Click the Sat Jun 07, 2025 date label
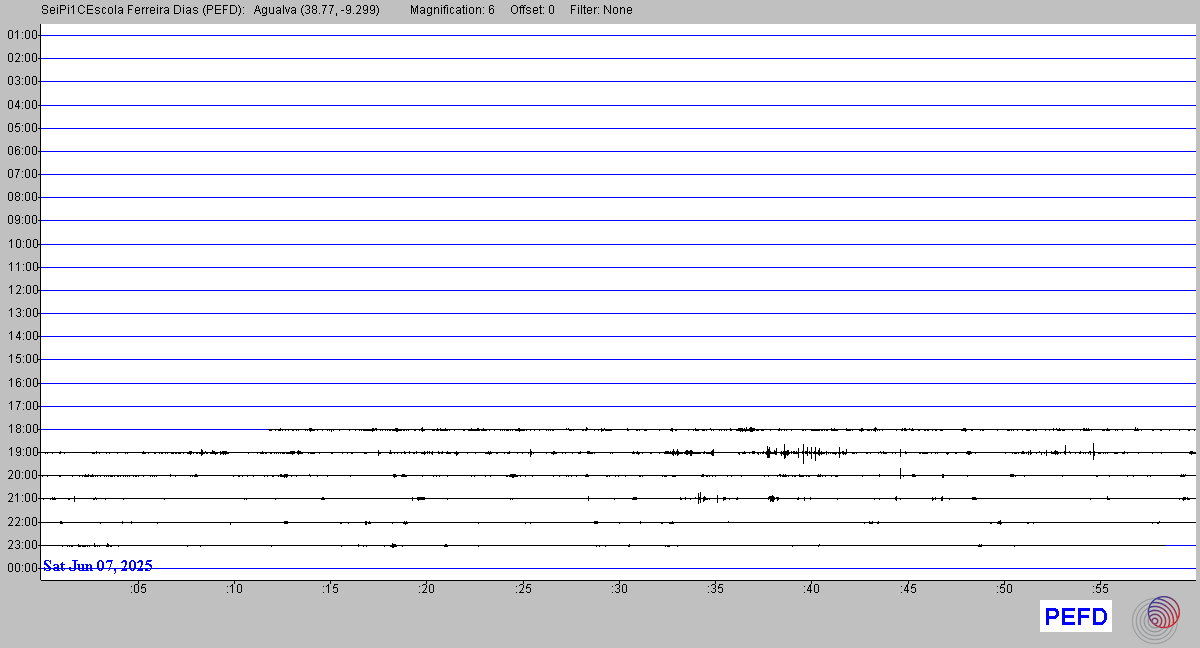Screen dimensions: 1200x648 pos(98,566)
